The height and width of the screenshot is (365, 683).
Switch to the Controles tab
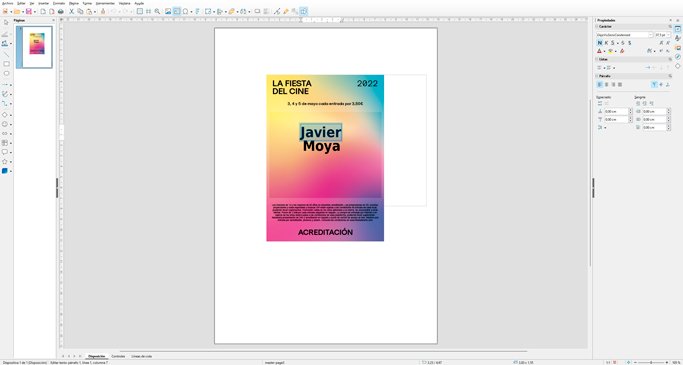coord(118,356)
